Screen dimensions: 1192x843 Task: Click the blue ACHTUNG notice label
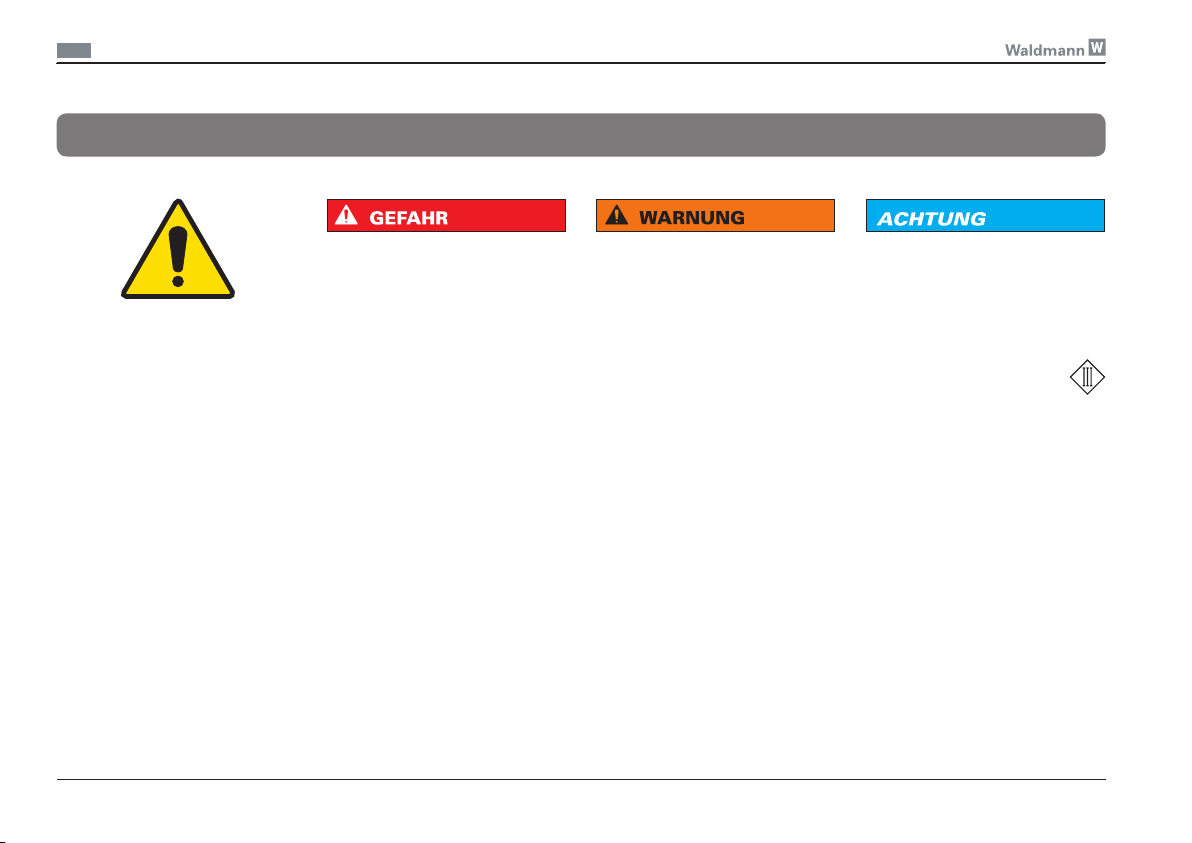pyautogui.click(x=985, y=216)
